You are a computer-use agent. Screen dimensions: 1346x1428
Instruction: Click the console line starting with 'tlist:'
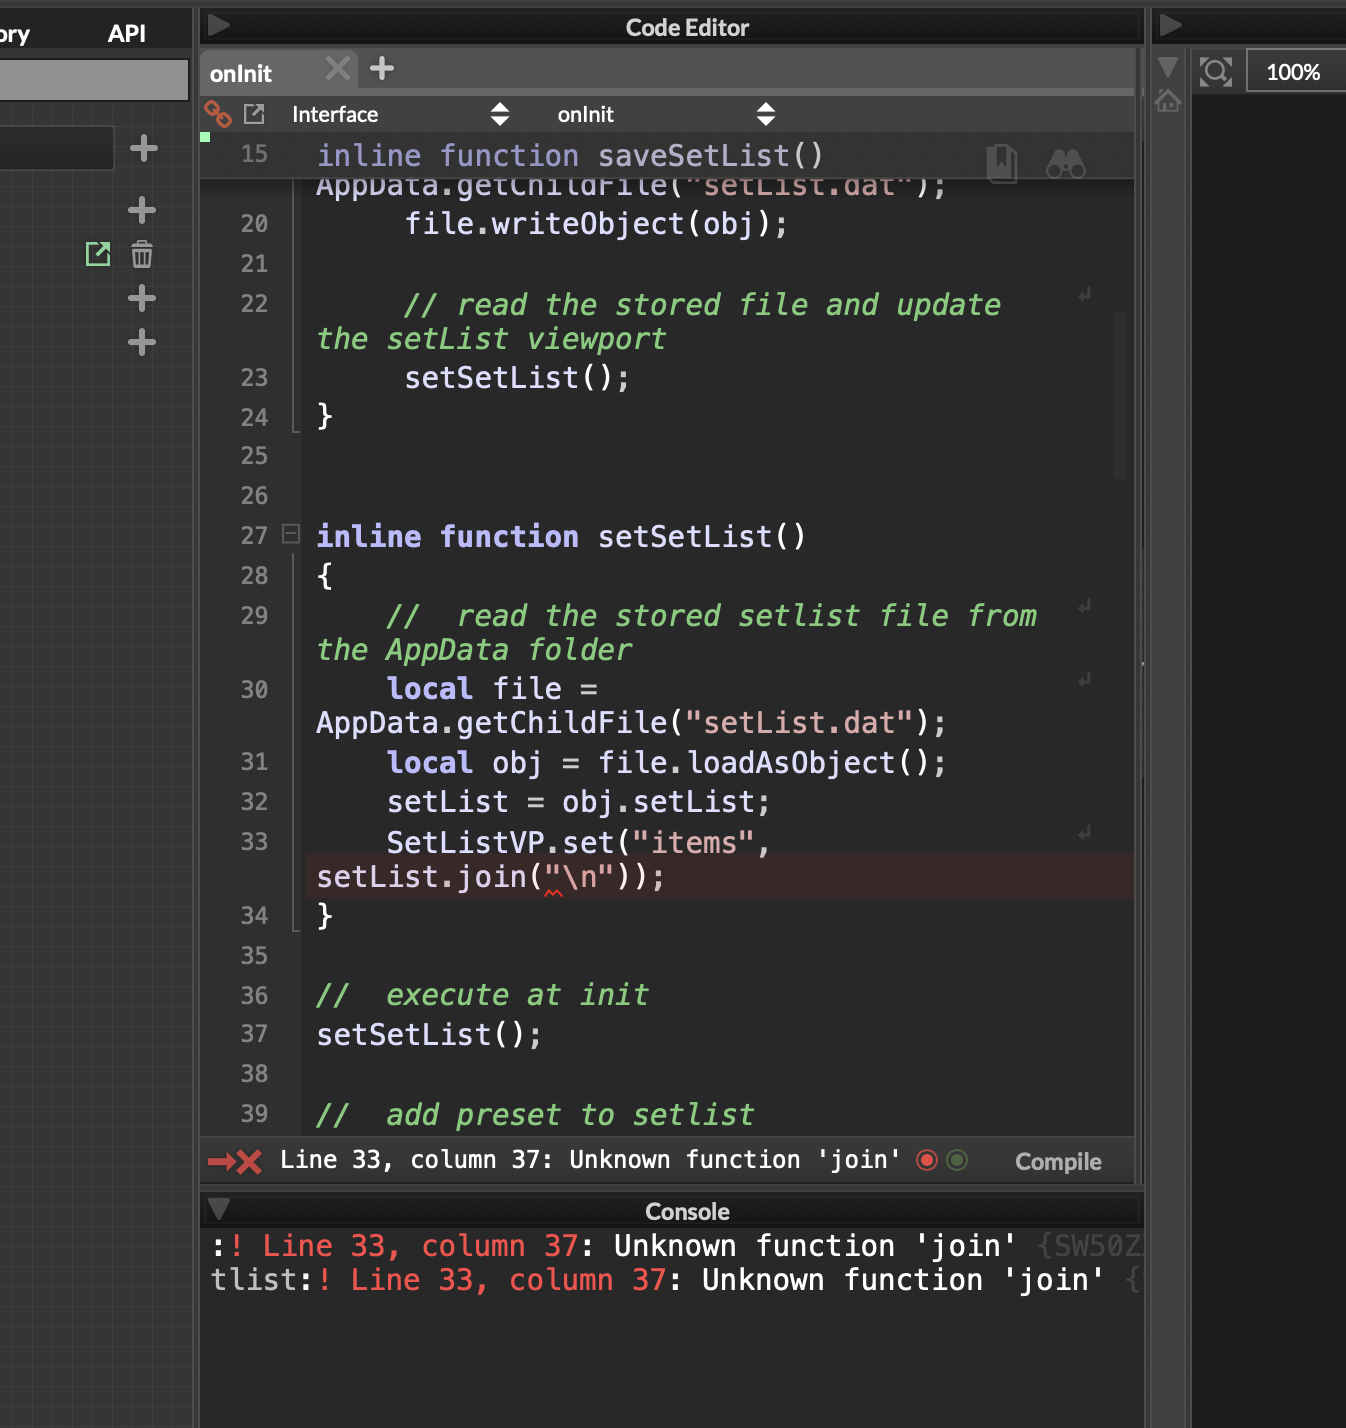pyautogui.click(x=658, y=1280)
